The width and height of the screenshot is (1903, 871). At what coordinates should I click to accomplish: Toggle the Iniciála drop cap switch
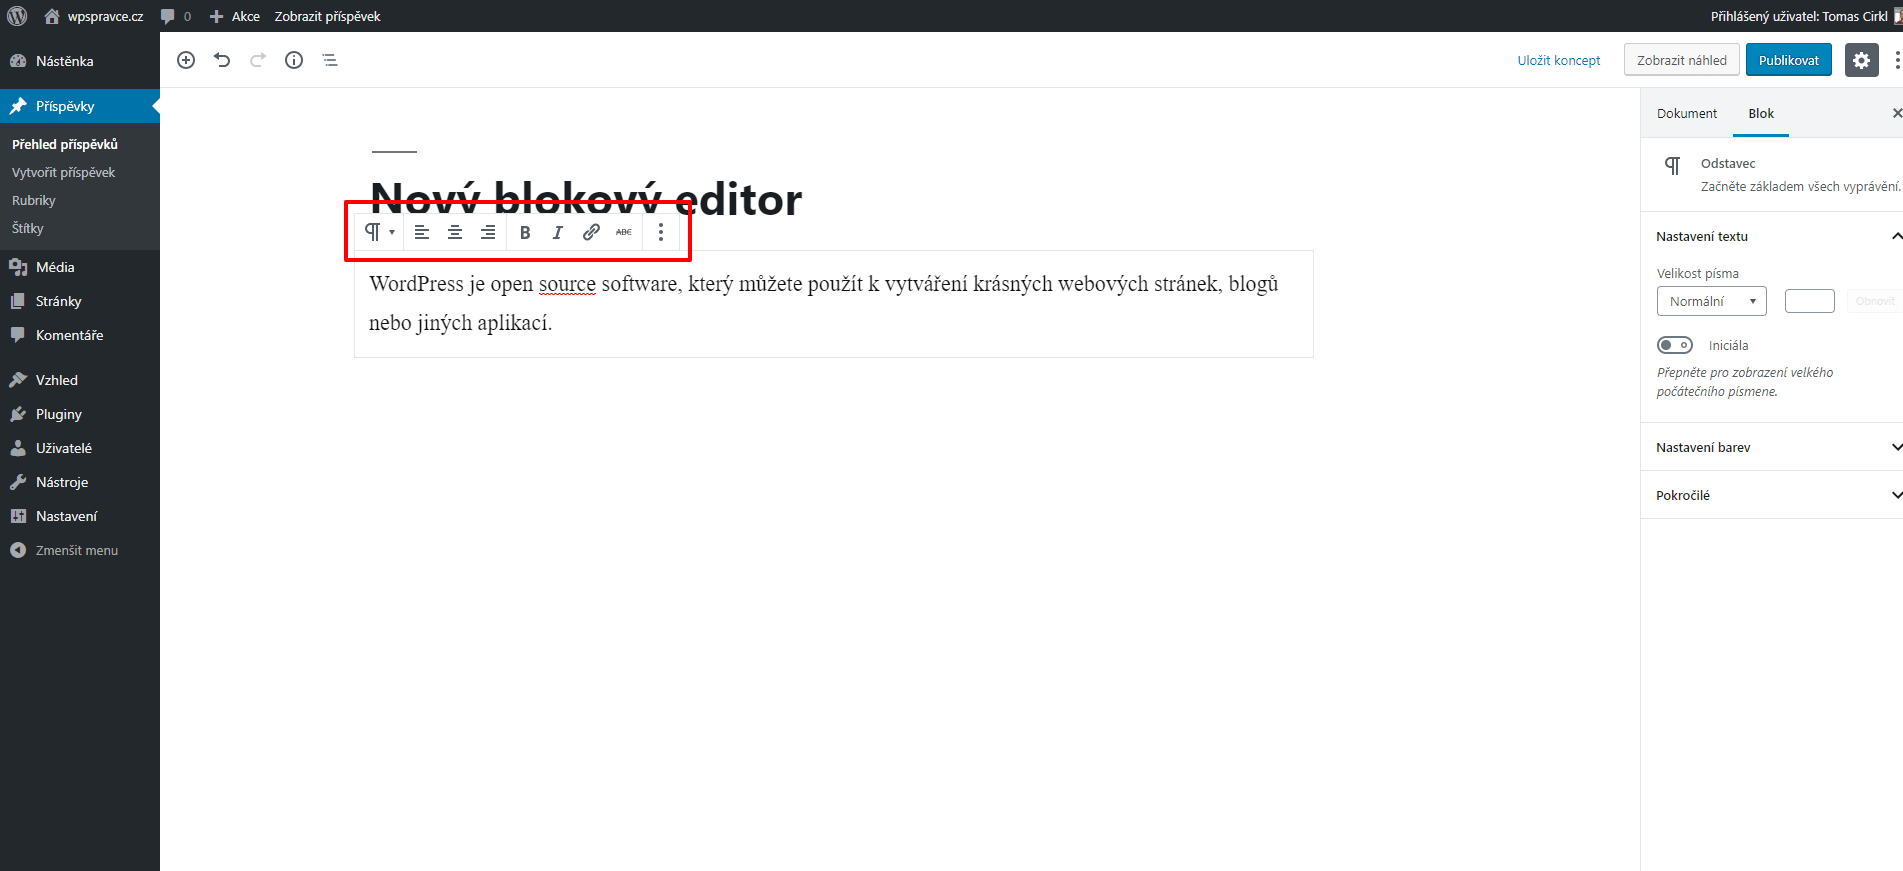coord(1675,345)
